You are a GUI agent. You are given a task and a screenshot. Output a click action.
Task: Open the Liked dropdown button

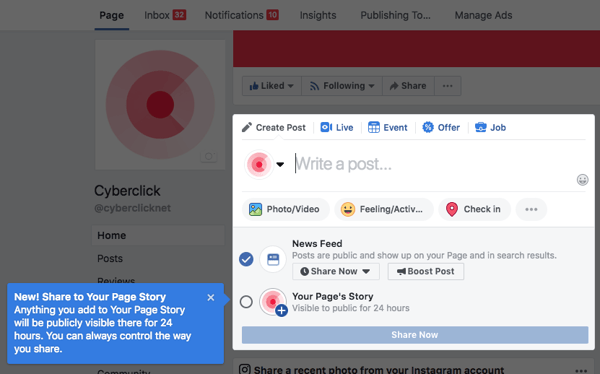(272, 86)
